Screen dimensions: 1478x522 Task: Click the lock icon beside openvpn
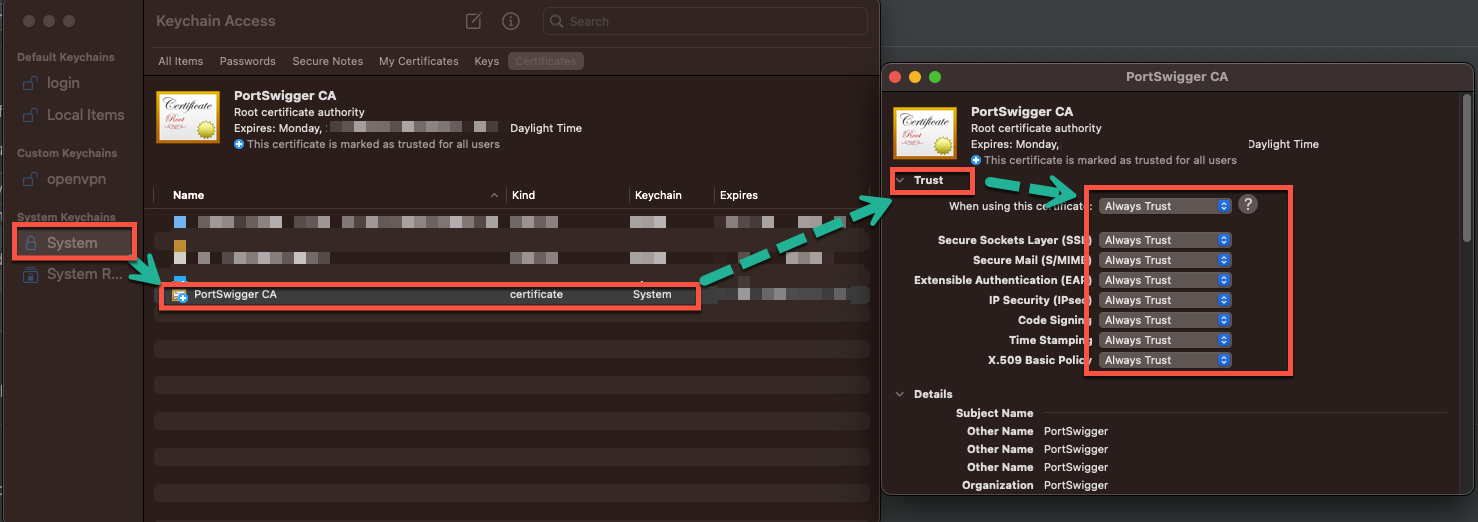(x=31, y=179)
